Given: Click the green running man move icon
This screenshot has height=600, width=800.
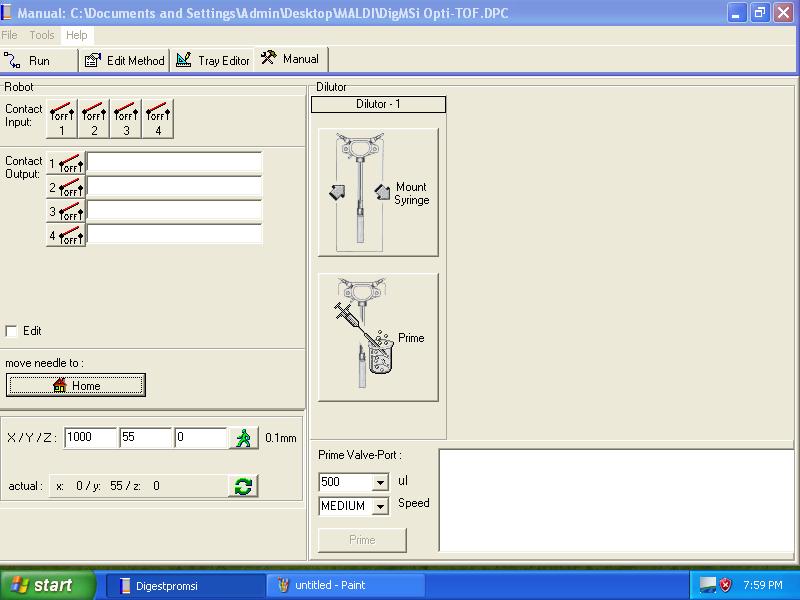Looking at the screenshot, I should 243,438.
